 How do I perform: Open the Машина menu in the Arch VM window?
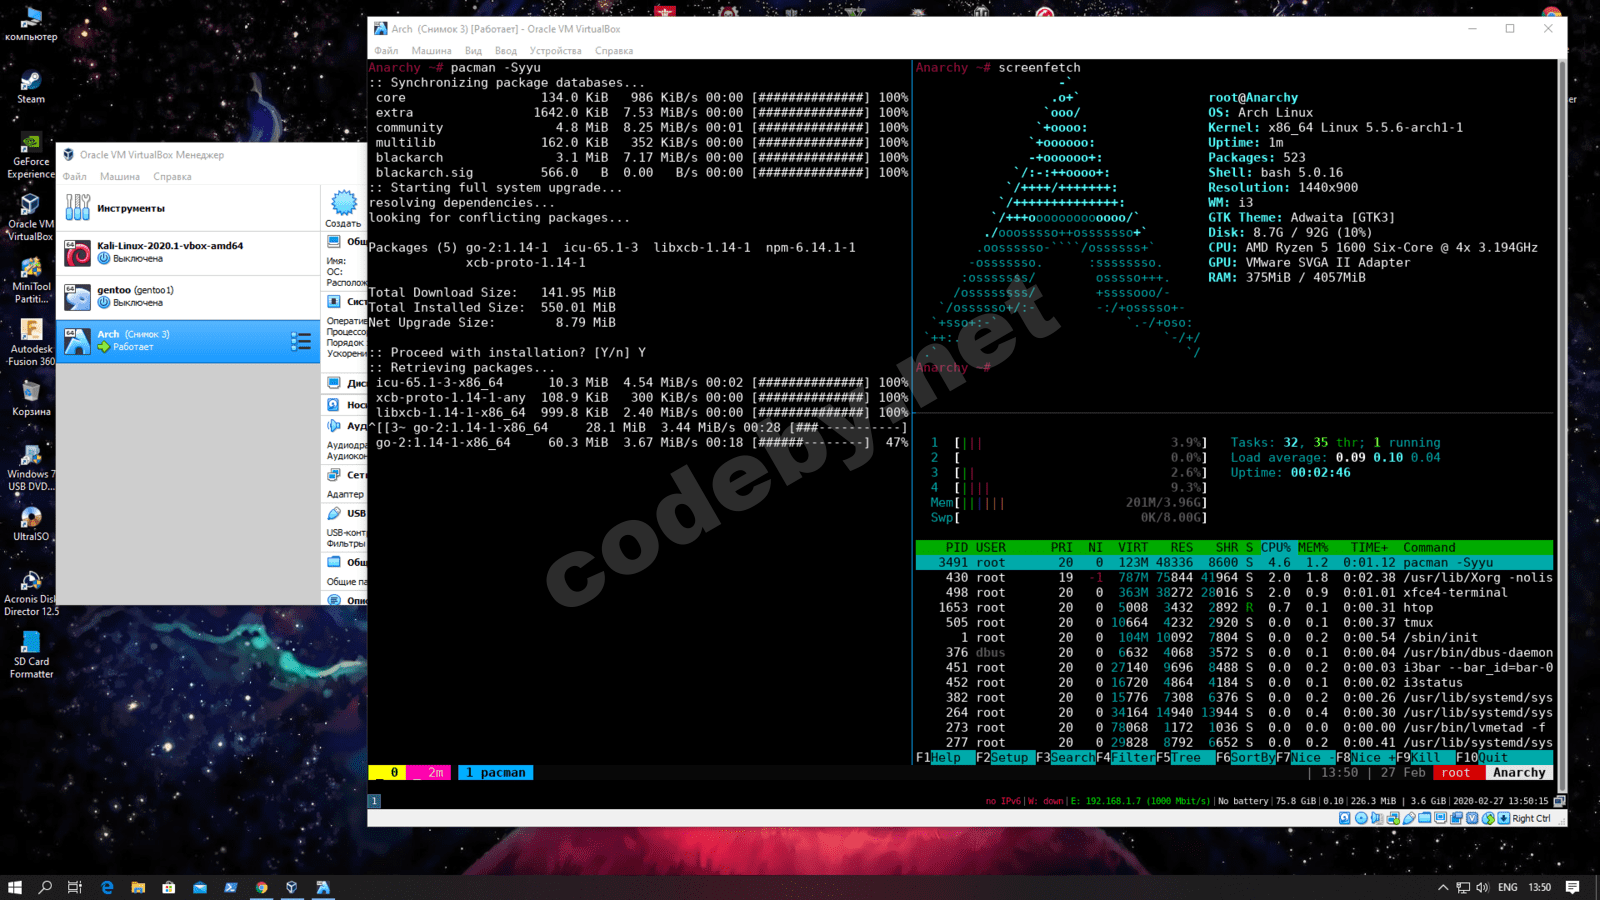point(431,51)
